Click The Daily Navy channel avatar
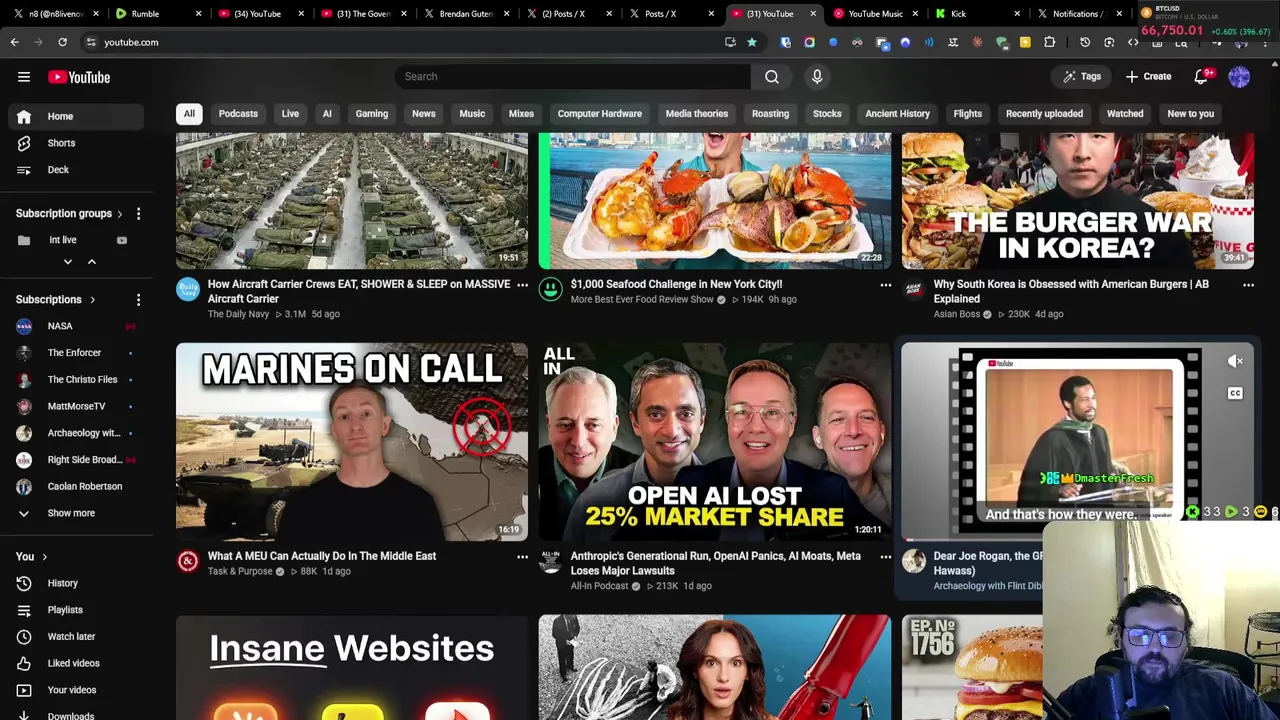1280x720 pixels. 187,290
